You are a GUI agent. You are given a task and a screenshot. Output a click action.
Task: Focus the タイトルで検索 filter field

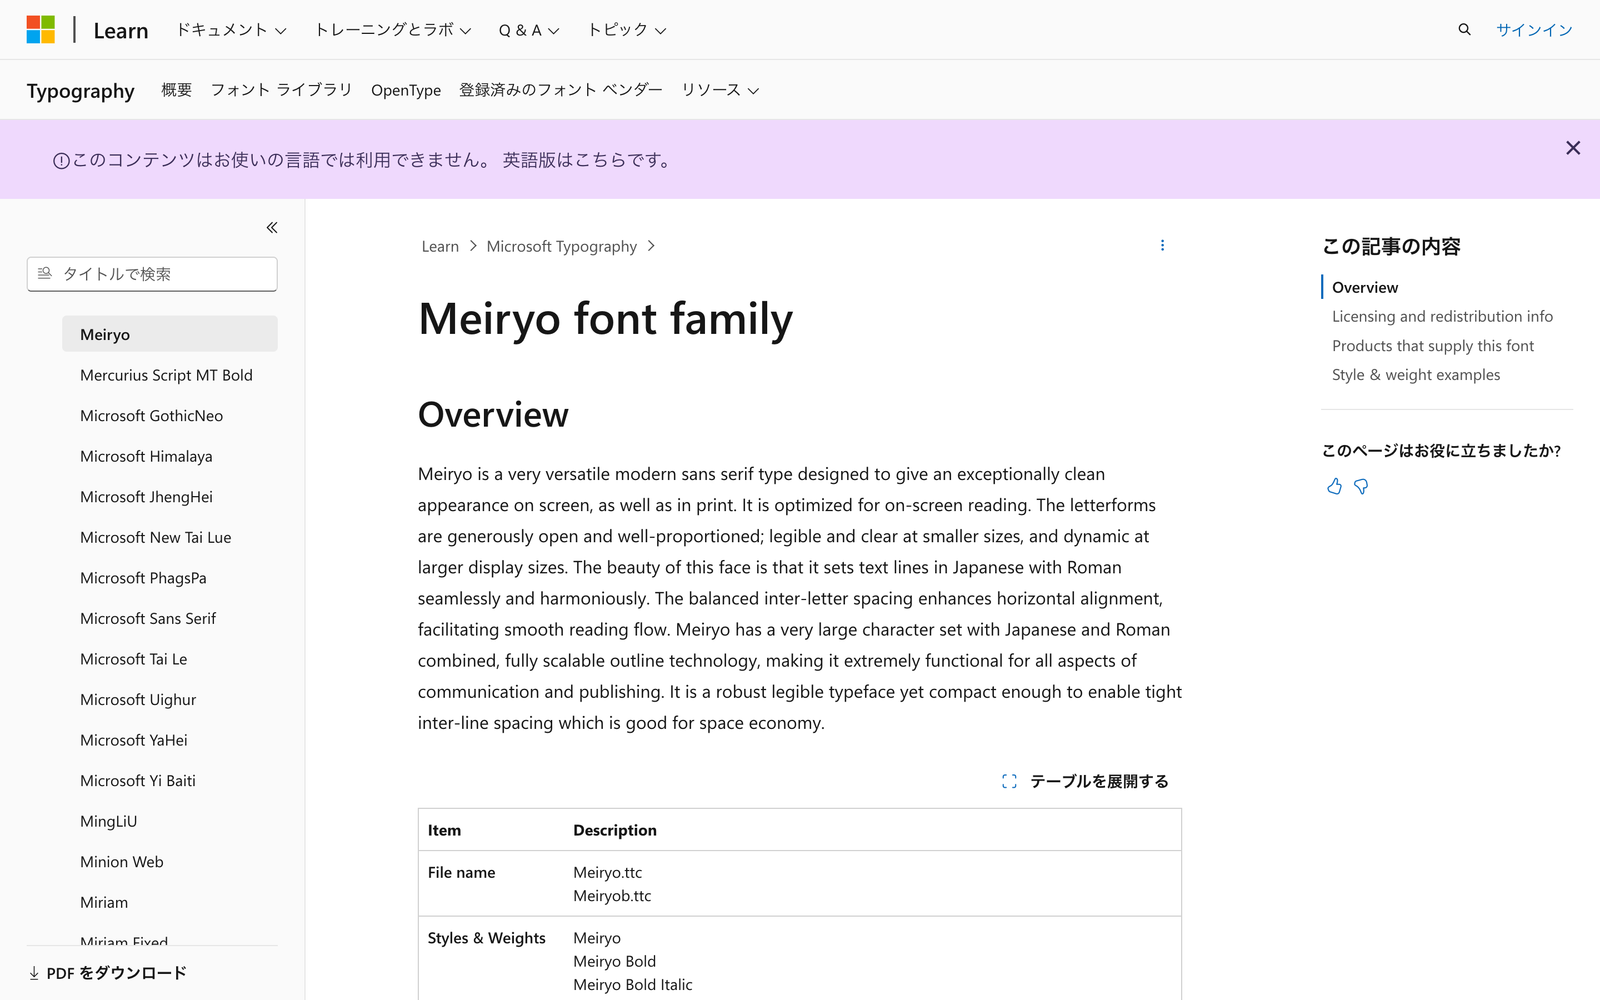[x=152, y=274]
